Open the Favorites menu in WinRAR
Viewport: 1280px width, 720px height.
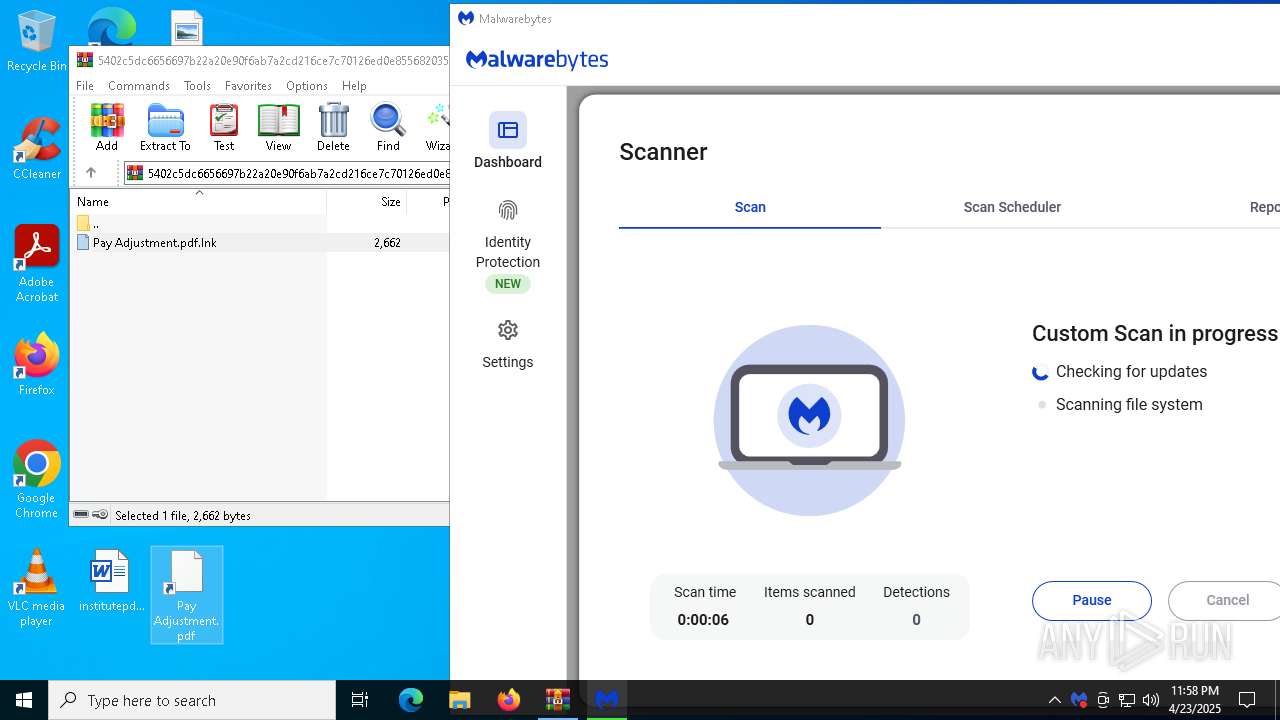(x=248, y=86)
